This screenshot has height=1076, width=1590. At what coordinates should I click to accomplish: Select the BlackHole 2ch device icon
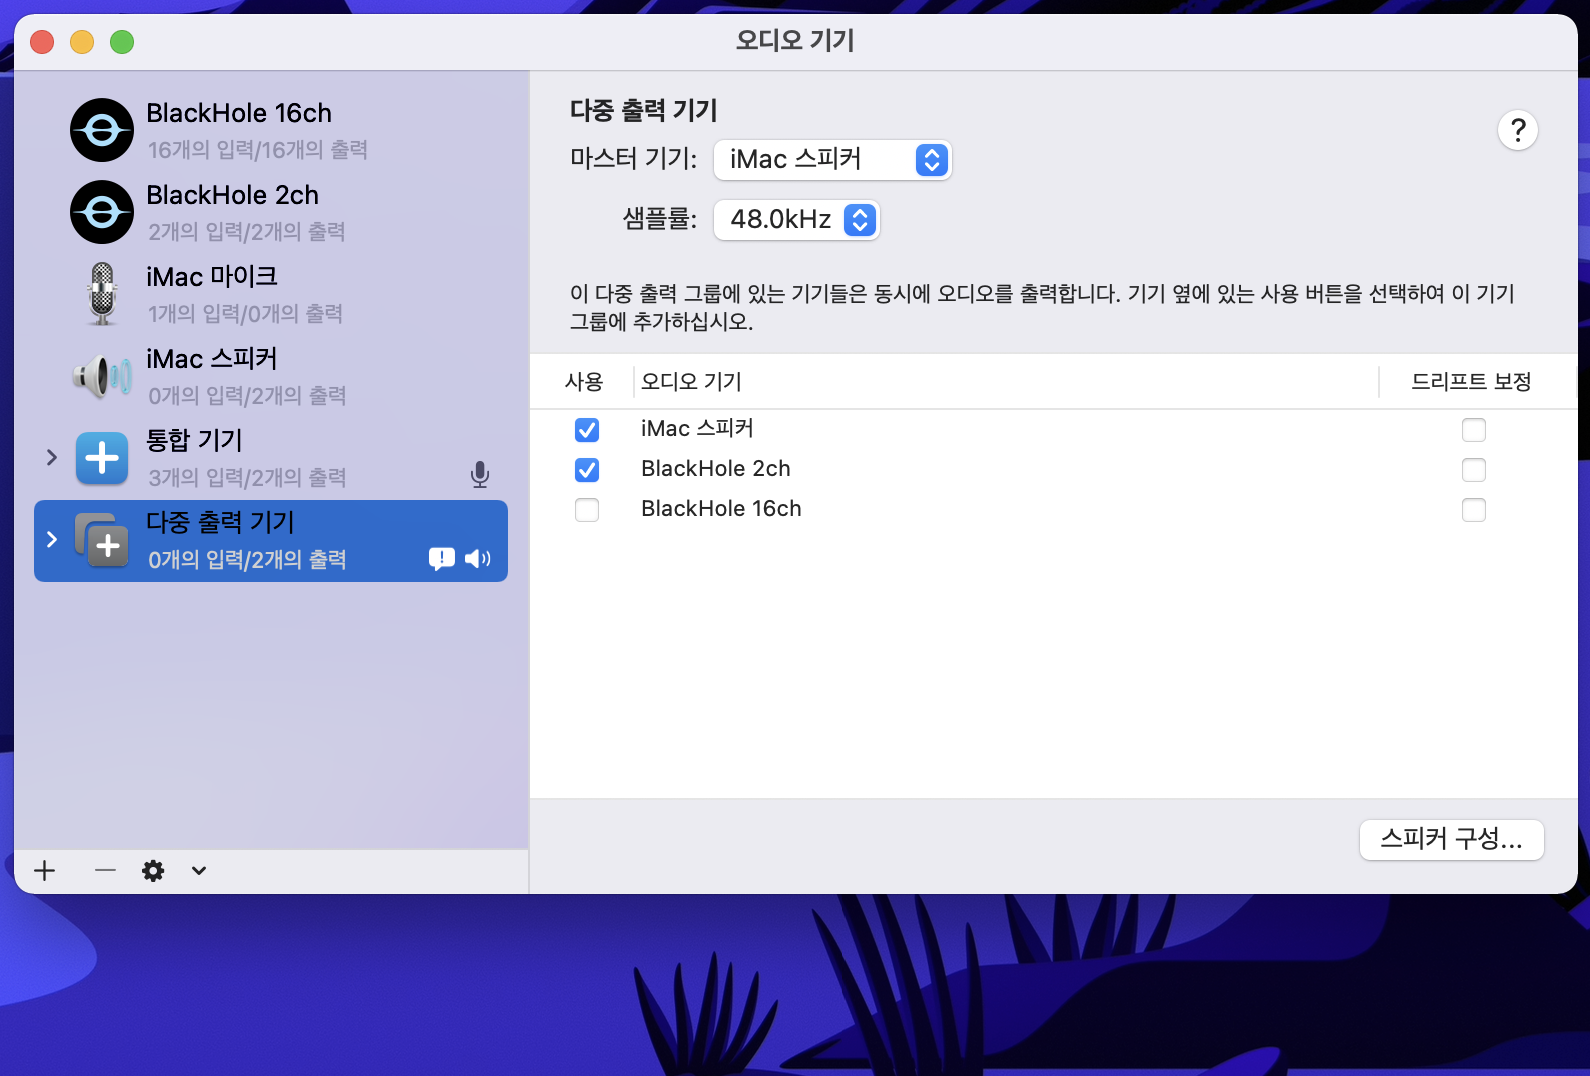[x=102, y=212]
